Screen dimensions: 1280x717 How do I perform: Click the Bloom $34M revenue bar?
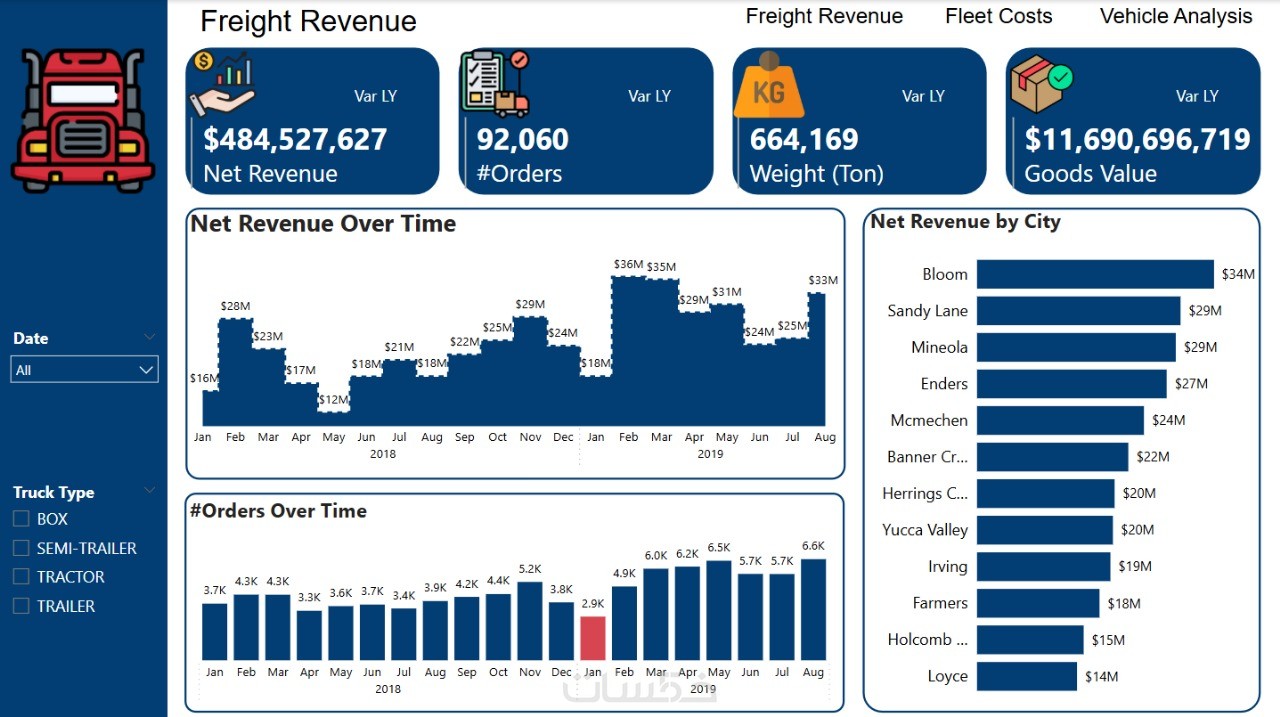tap(1095, 274)
